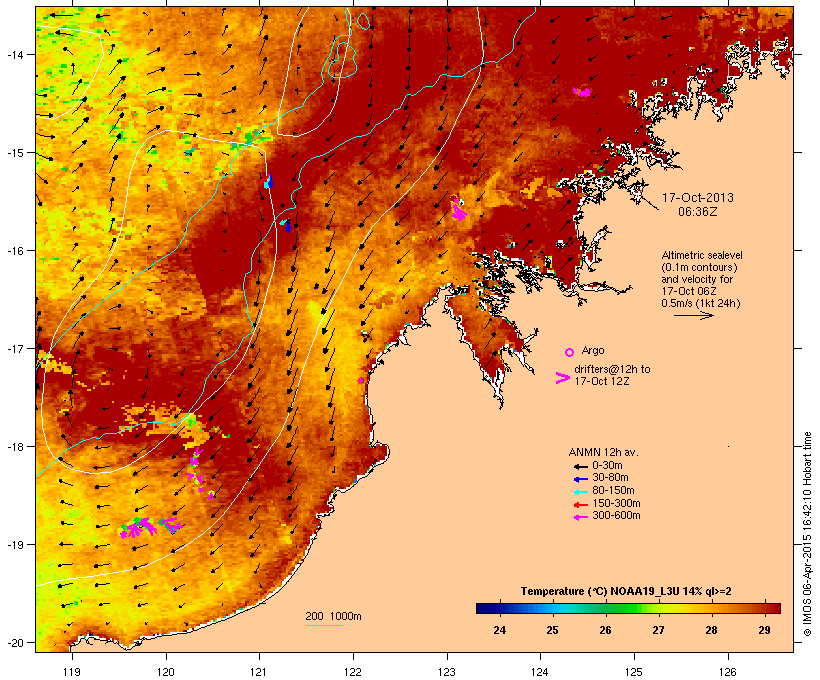Click the Argo legend label
The width and height of the screenshot is (820, 680).
click(593, 350)
